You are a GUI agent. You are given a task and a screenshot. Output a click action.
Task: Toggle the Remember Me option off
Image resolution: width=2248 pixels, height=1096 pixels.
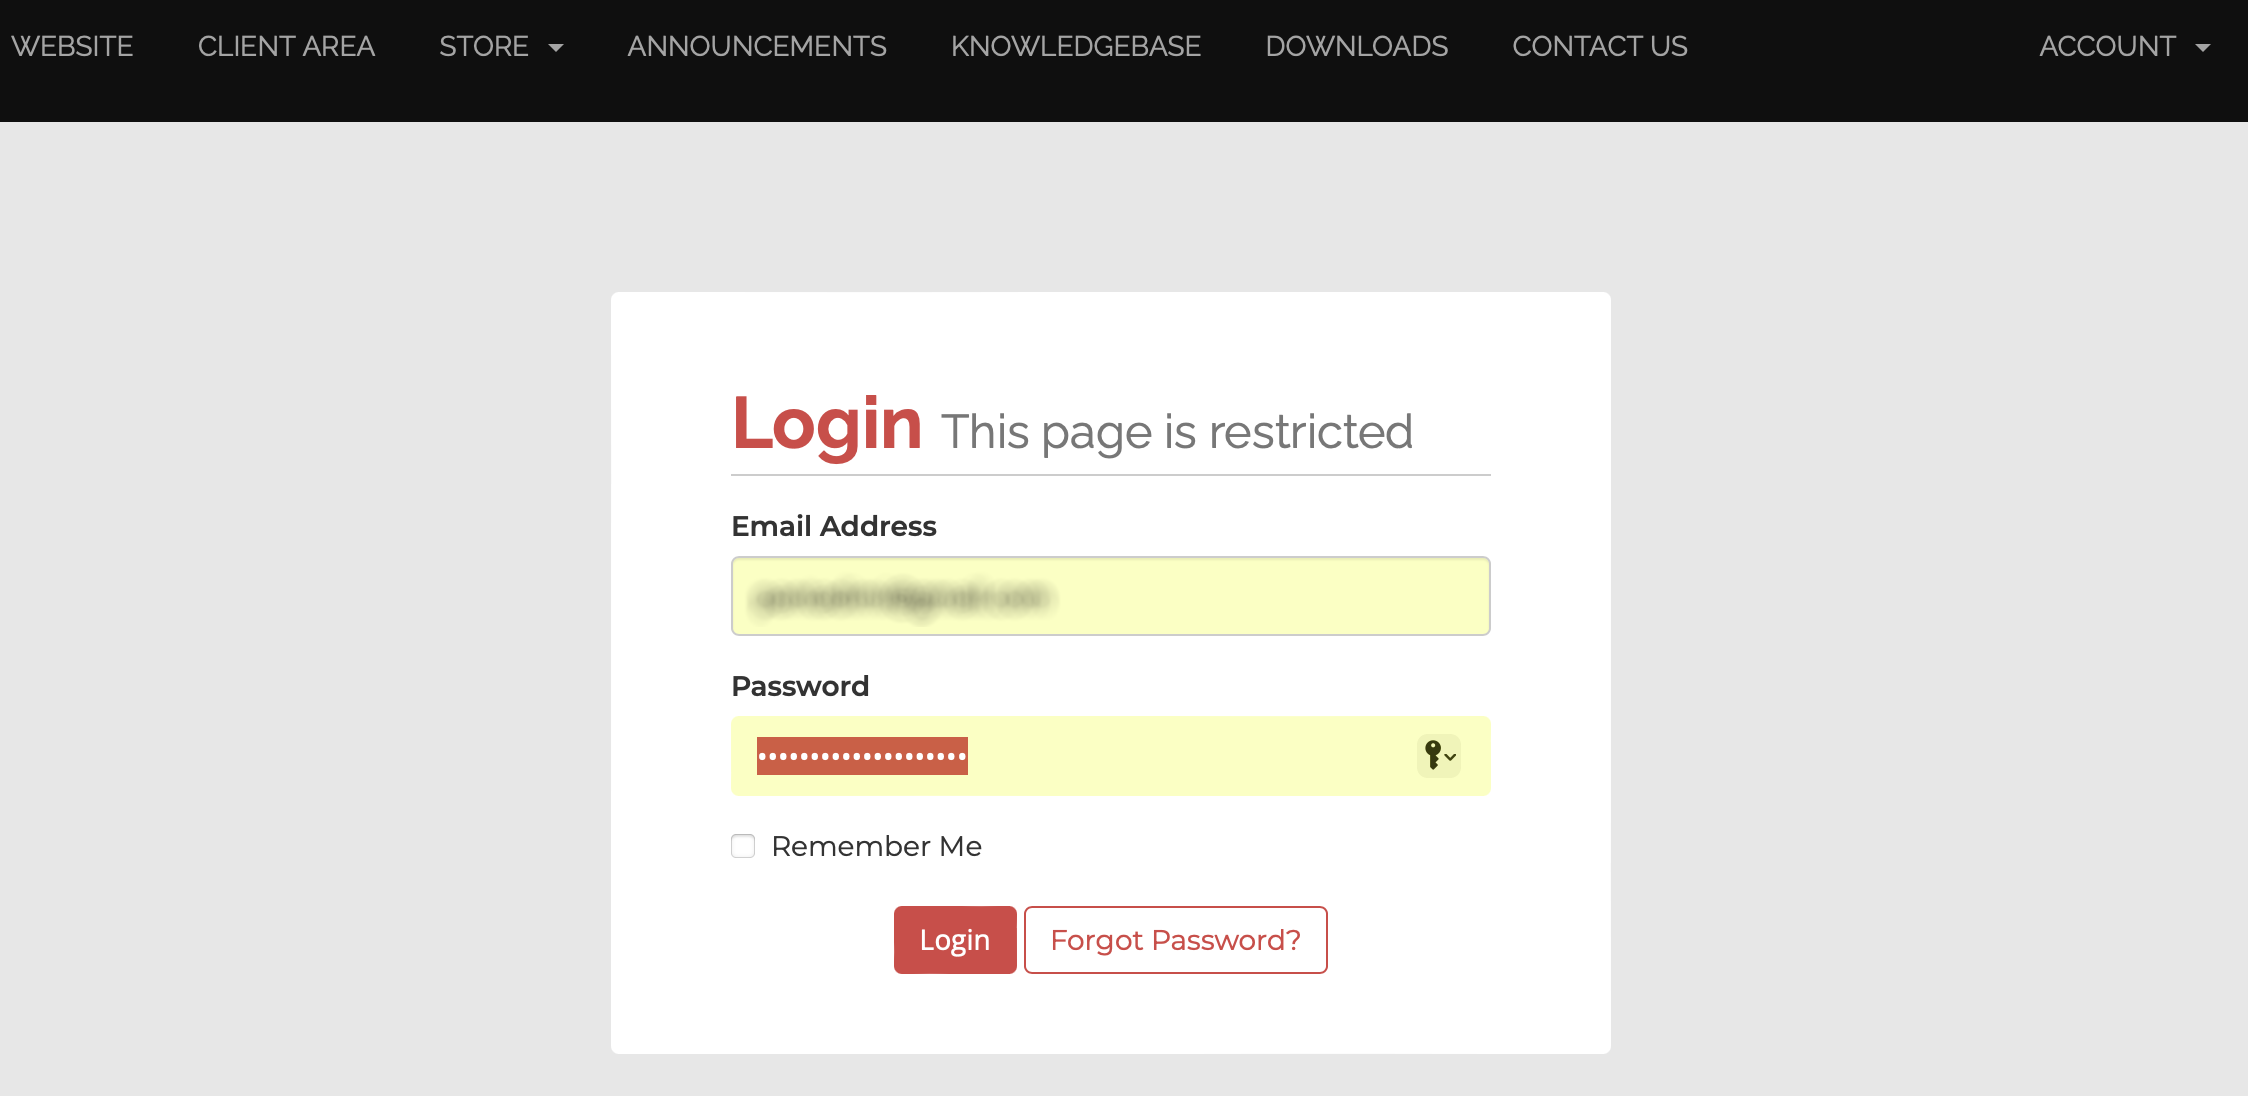(x=743, y=845)
